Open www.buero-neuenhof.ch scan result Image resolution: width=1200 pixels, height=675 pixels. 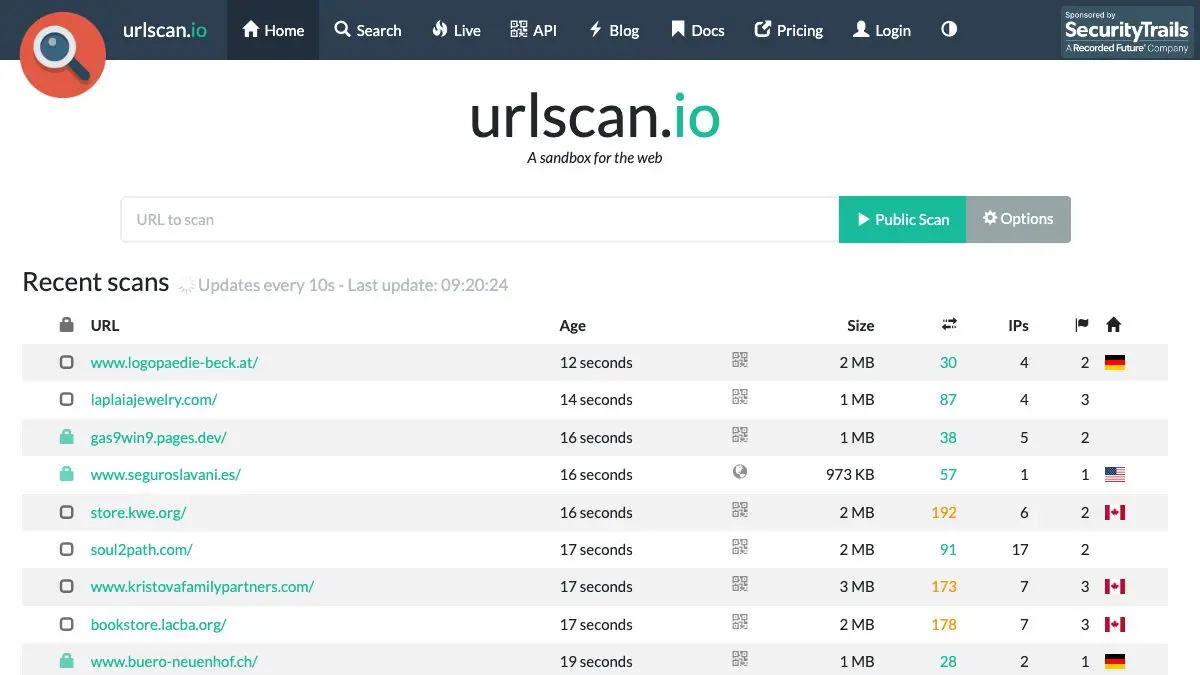[x=174, y=661]
